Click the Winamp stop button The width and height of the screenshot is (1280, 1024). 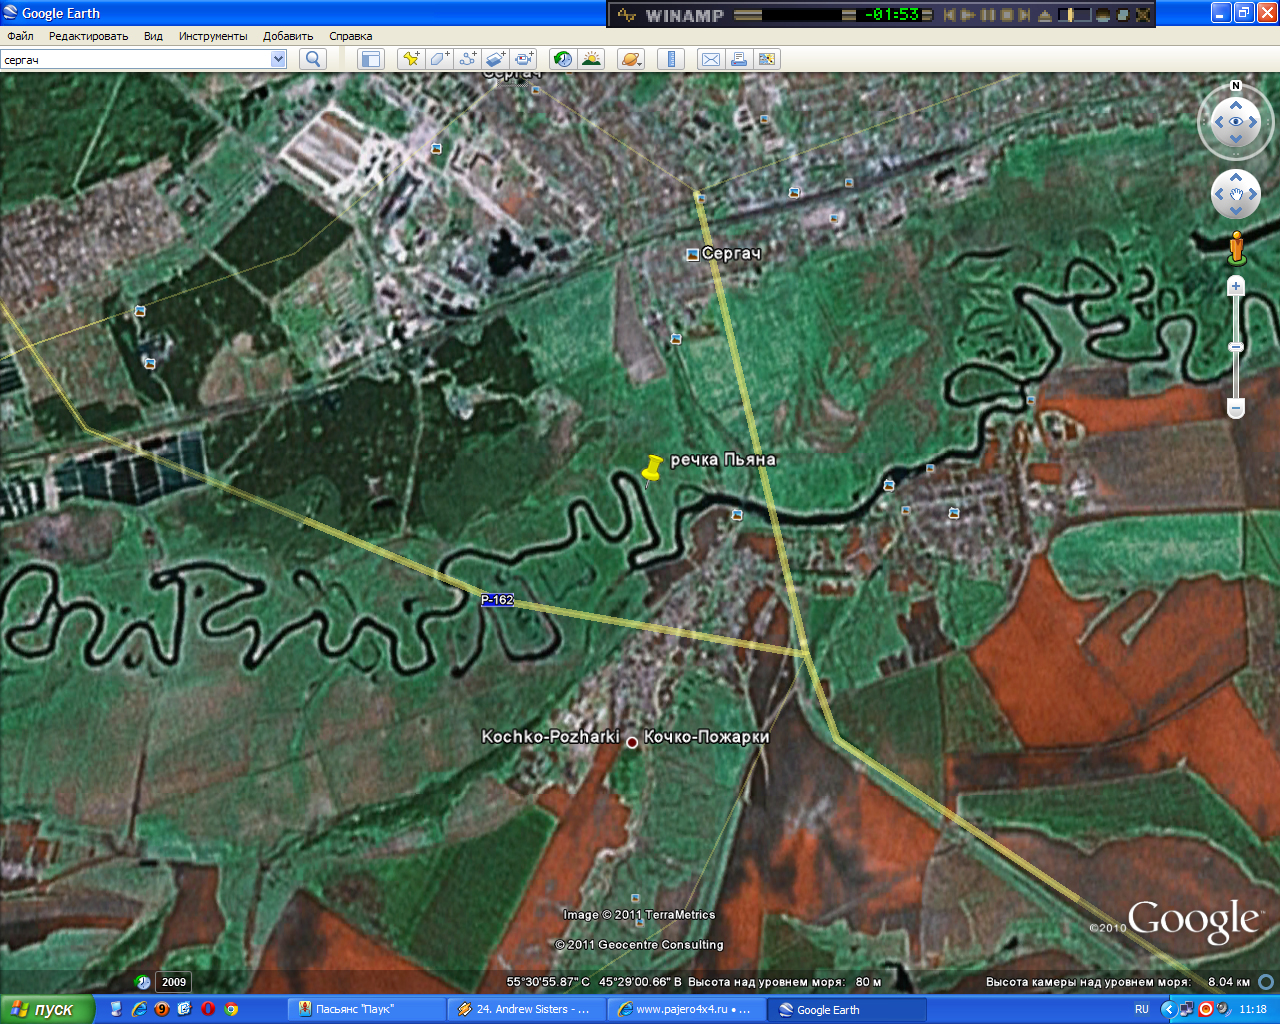[x=1007, y=15]
